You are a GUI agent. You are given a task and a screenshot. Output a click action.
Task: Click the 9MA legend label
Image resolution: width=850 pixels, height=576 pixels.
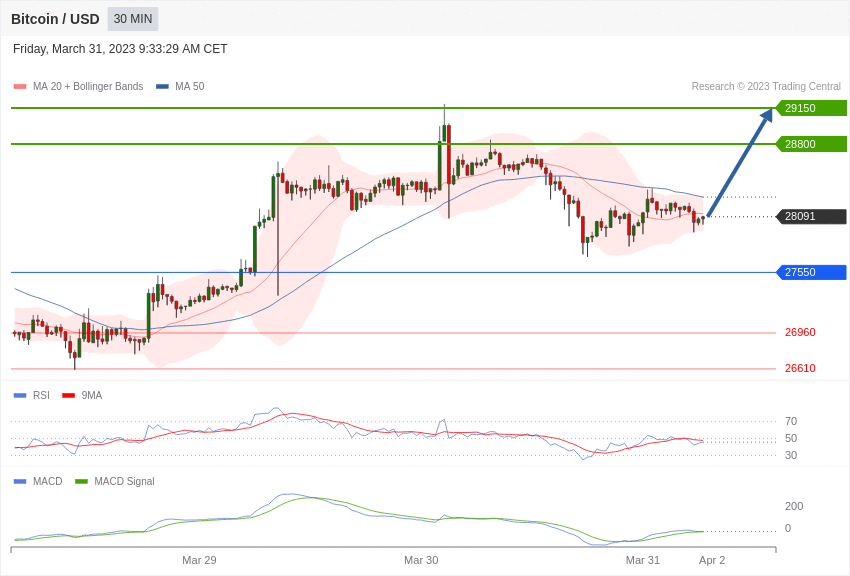tap(92, 395)
